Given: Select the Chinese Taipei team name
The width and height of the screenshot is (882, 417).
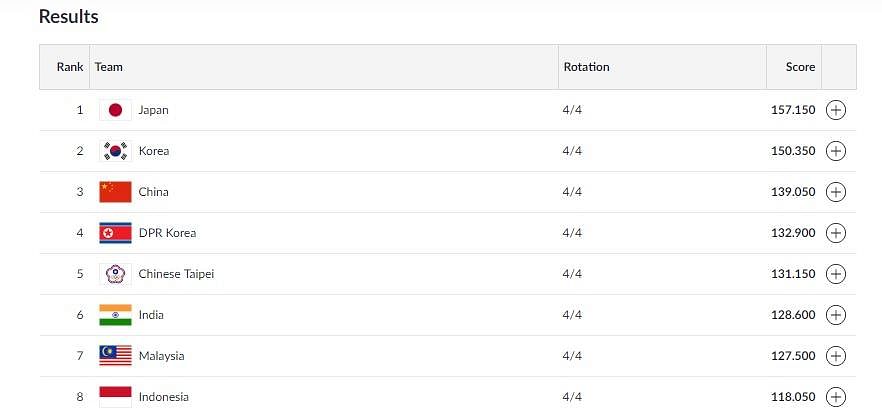Looking at the screenshot, I should tap(176, 273).
